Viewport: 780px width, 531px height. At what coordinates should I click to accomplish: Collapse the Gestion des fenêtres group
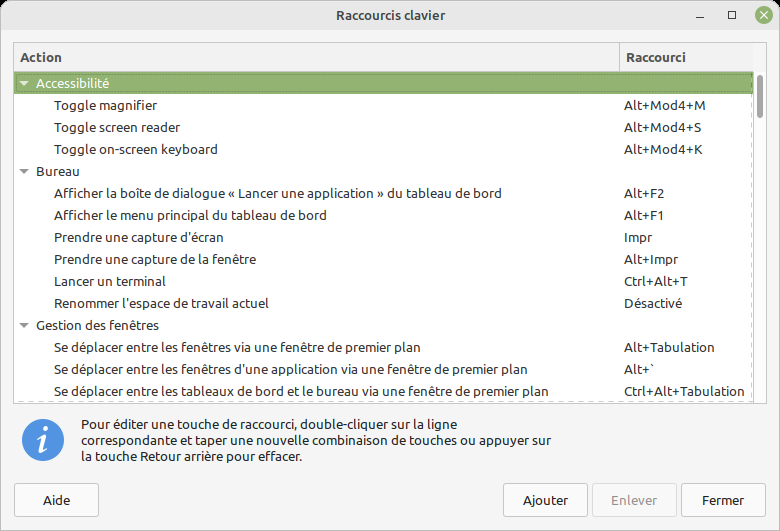point(24,326)
